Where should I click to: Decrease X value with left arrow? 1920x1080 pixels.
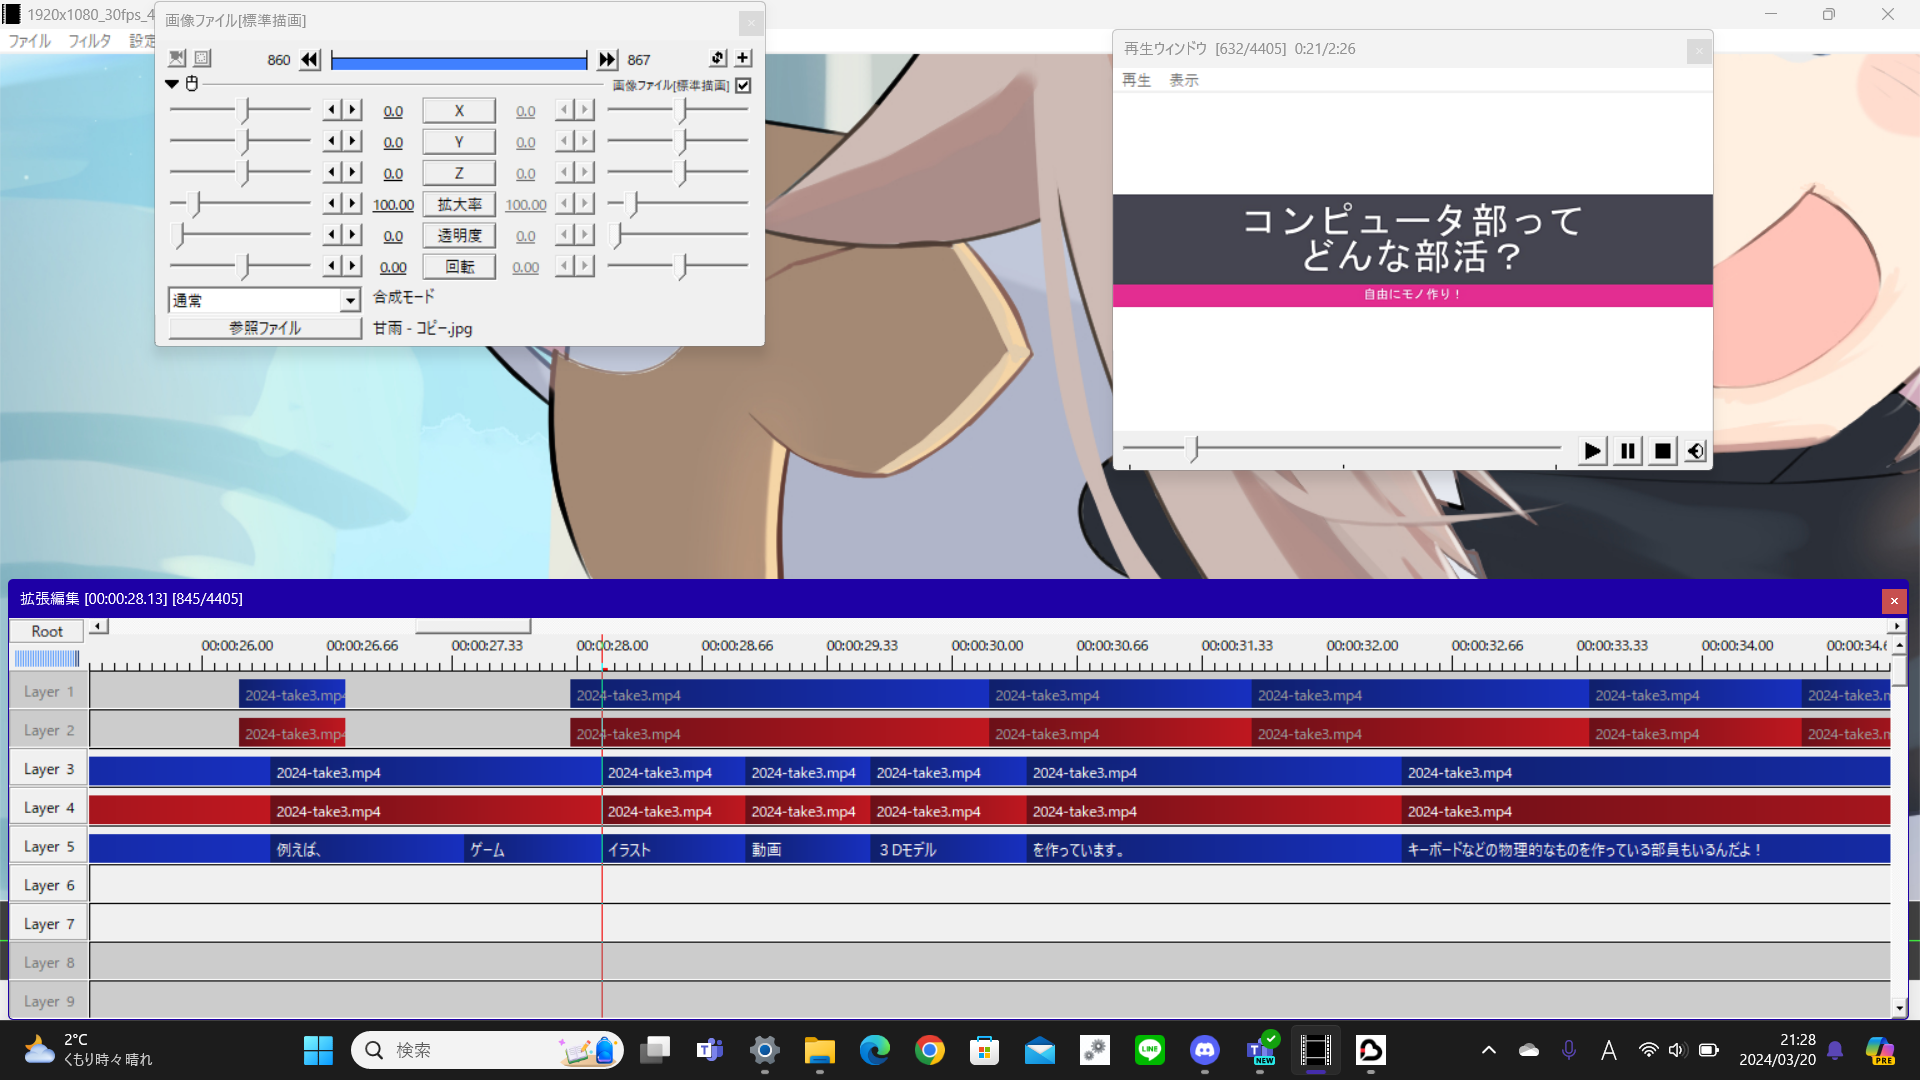[332, 110]
